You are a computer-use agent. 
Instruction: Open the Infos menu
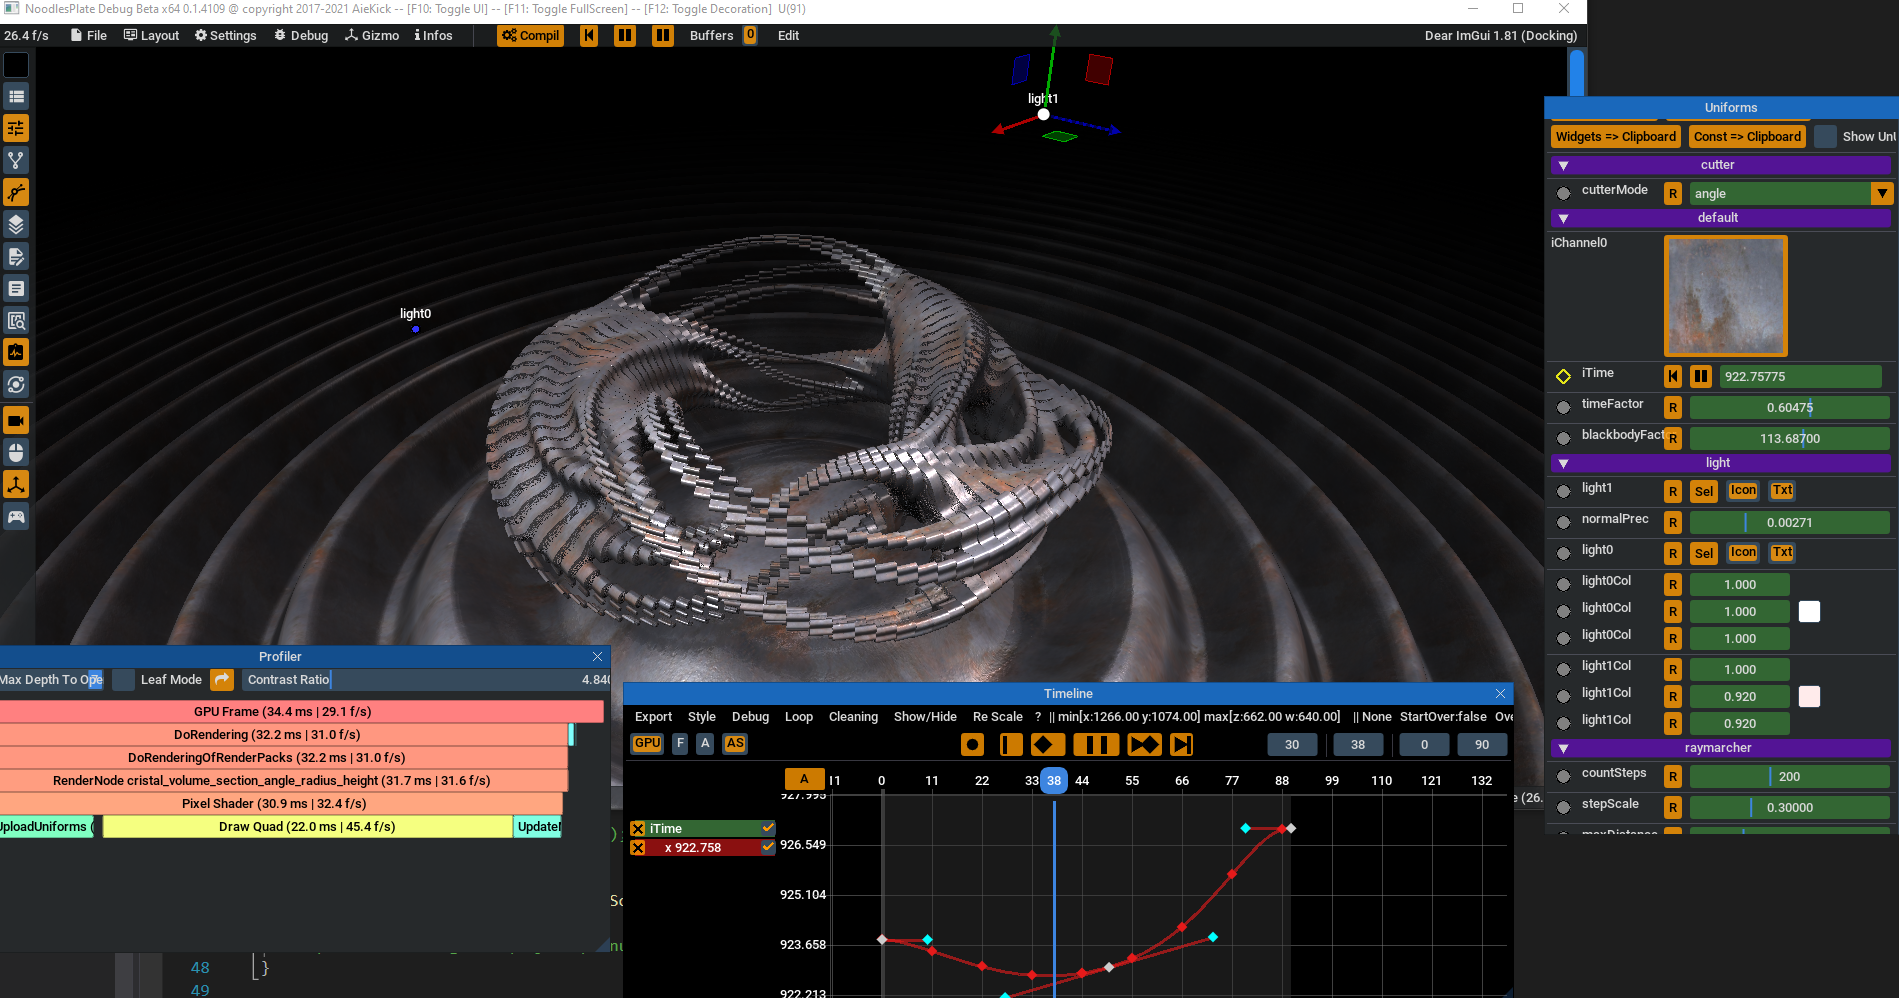(x=434, y=36)
